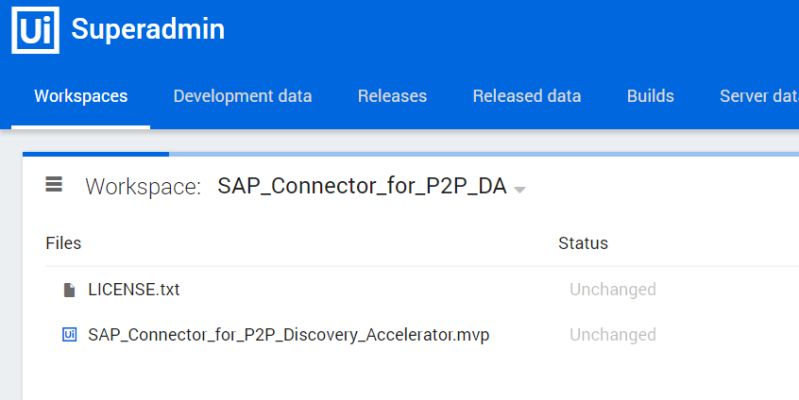
Task: Expand the workspace dropdown arrow
Action: (x=519, y=189)
